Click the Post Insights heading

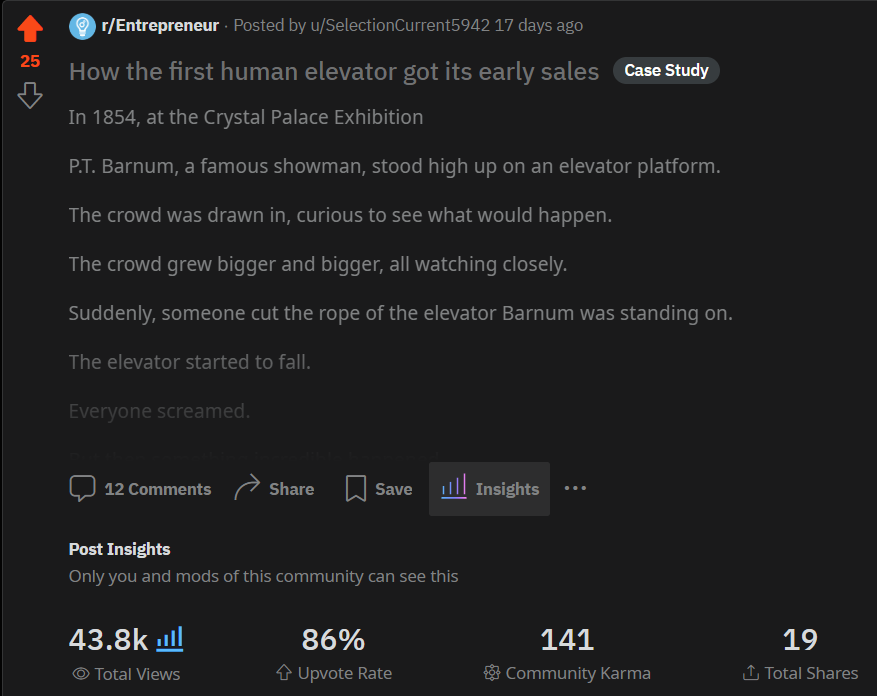120,549
